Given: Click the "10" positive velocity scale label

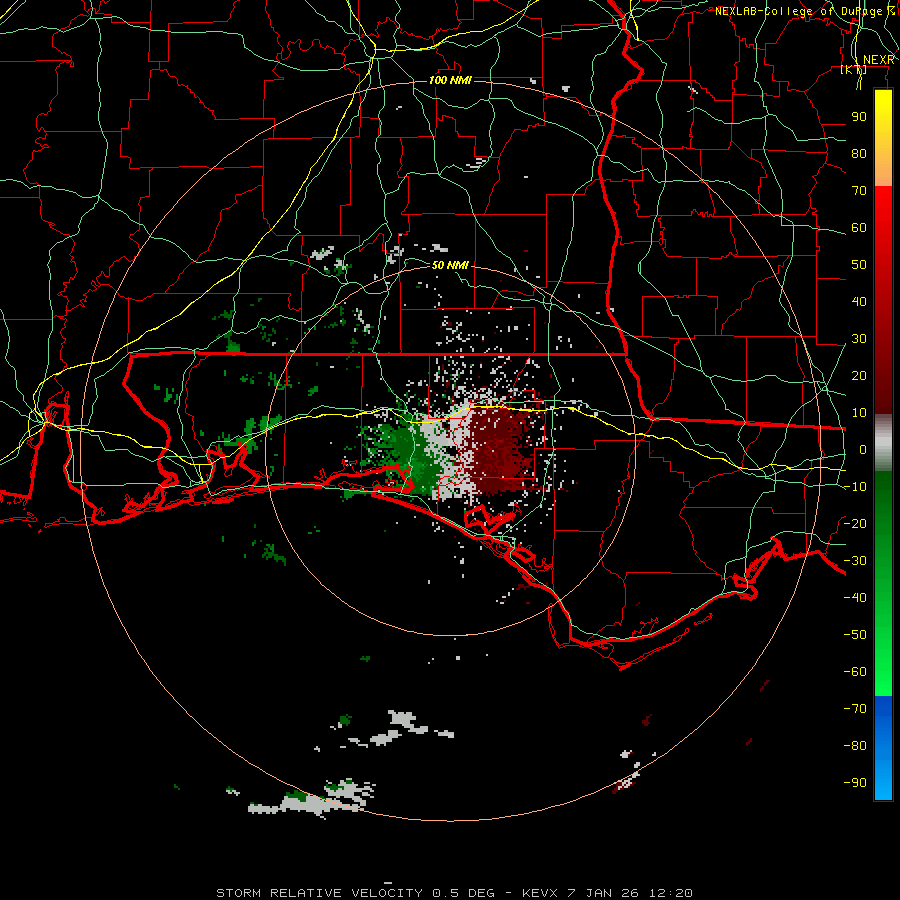Looking at the screenshot, I should (x=859, y=413).
